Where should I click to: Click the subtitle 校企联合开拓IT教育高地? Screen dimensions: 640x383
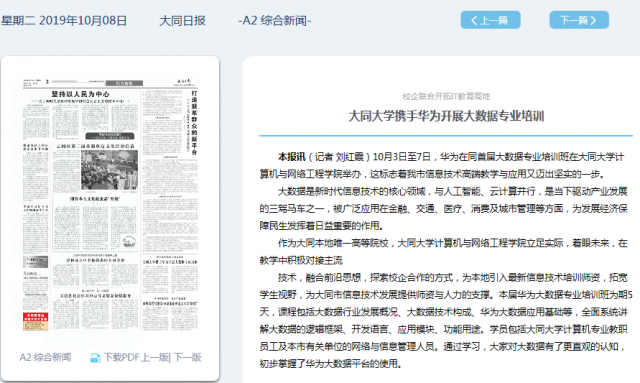[446, 96]
